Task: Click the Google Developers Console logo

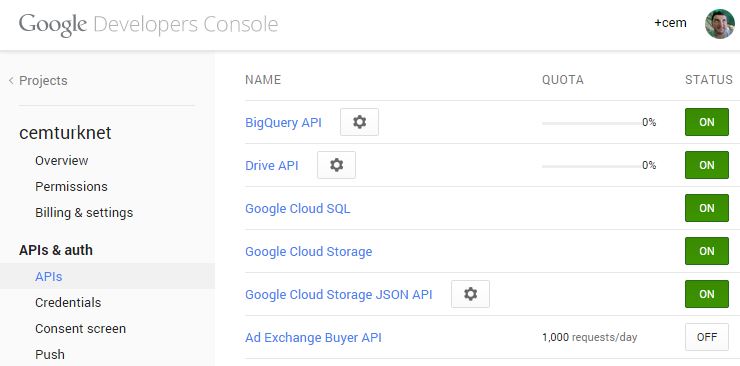Action: (x=148, y=24)
